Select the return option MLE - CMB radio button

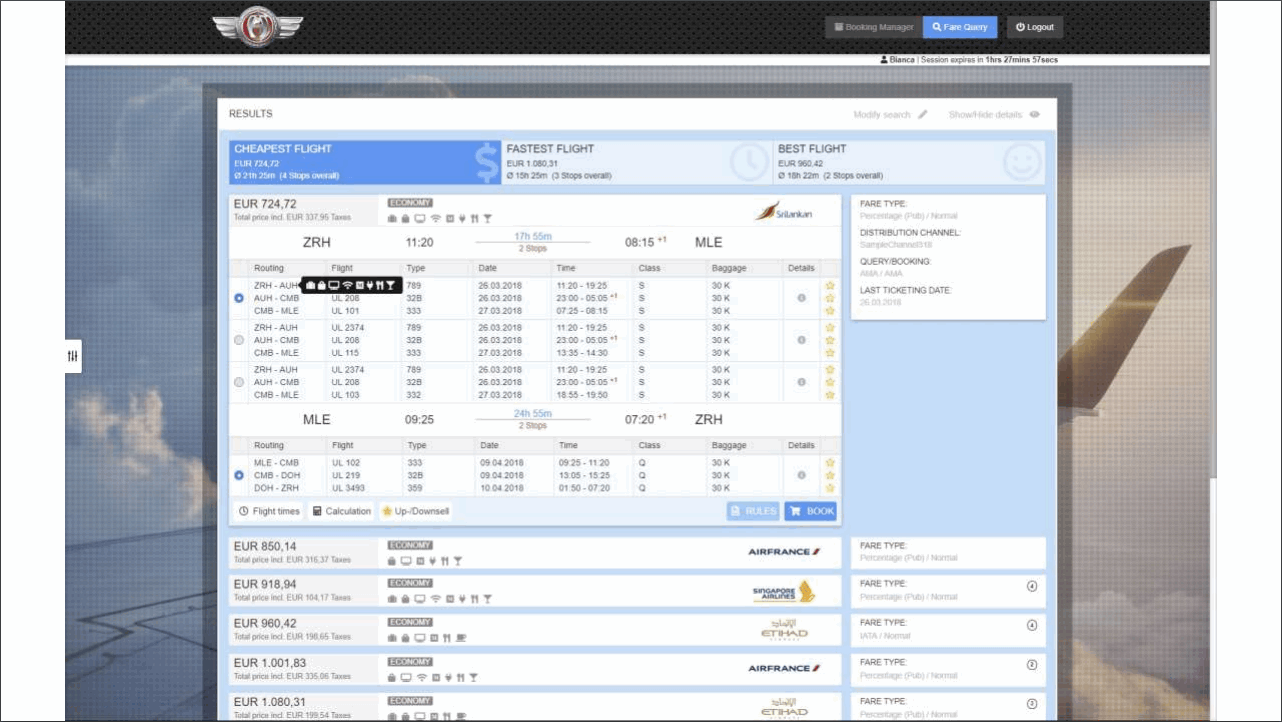tap(238, 476)
